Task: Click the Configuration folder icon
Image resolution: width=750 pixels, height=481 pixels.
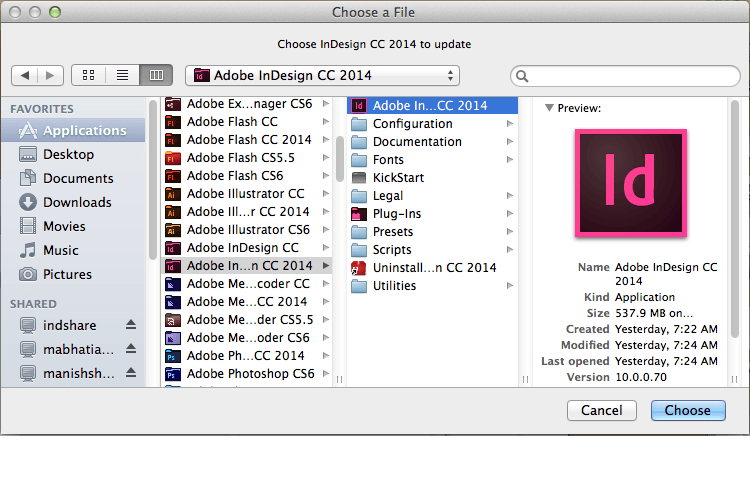Action: (x=359, y=124)
